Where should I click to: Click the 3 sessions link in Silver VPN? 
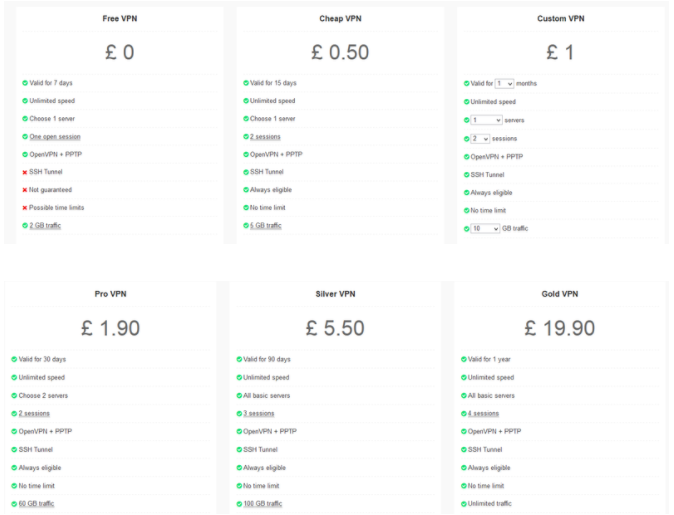[x=259, y=414]
